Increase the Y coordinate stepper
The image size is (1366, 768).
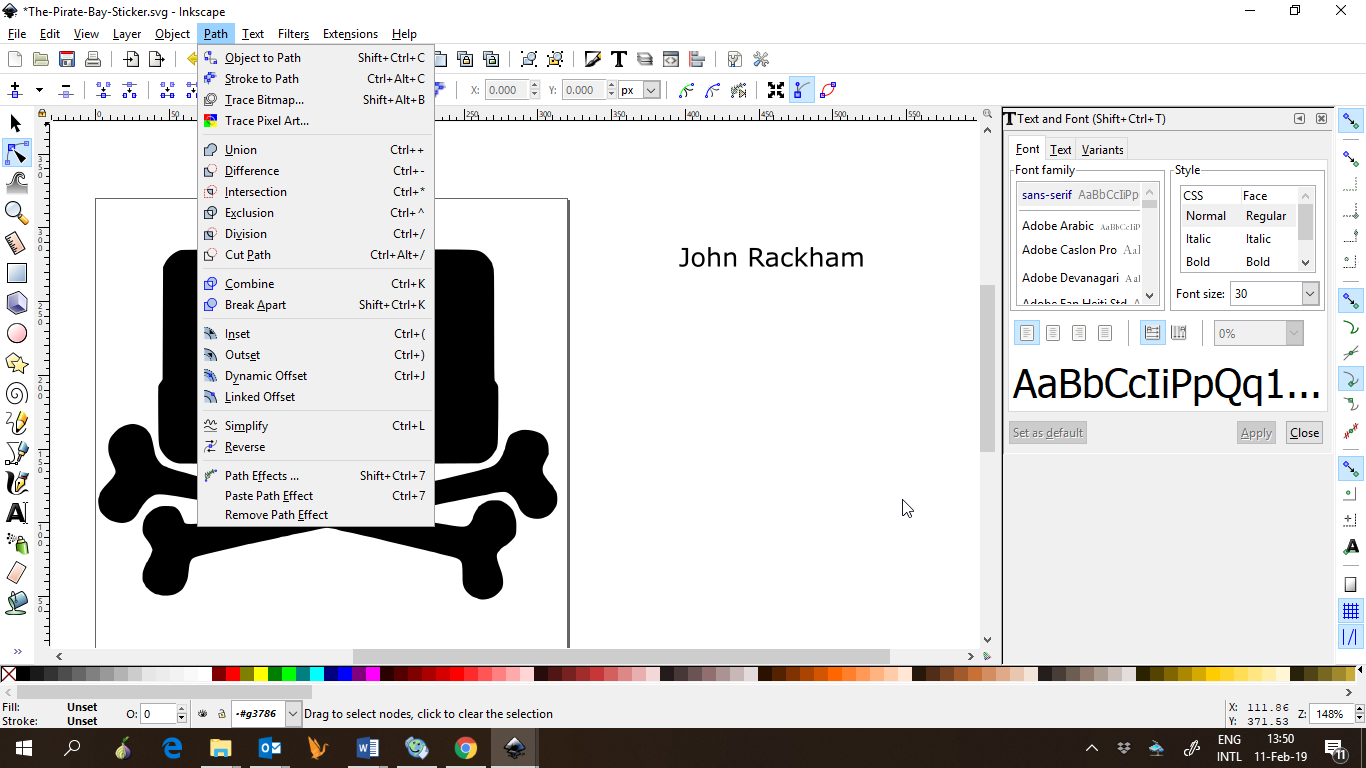[613, 86]
